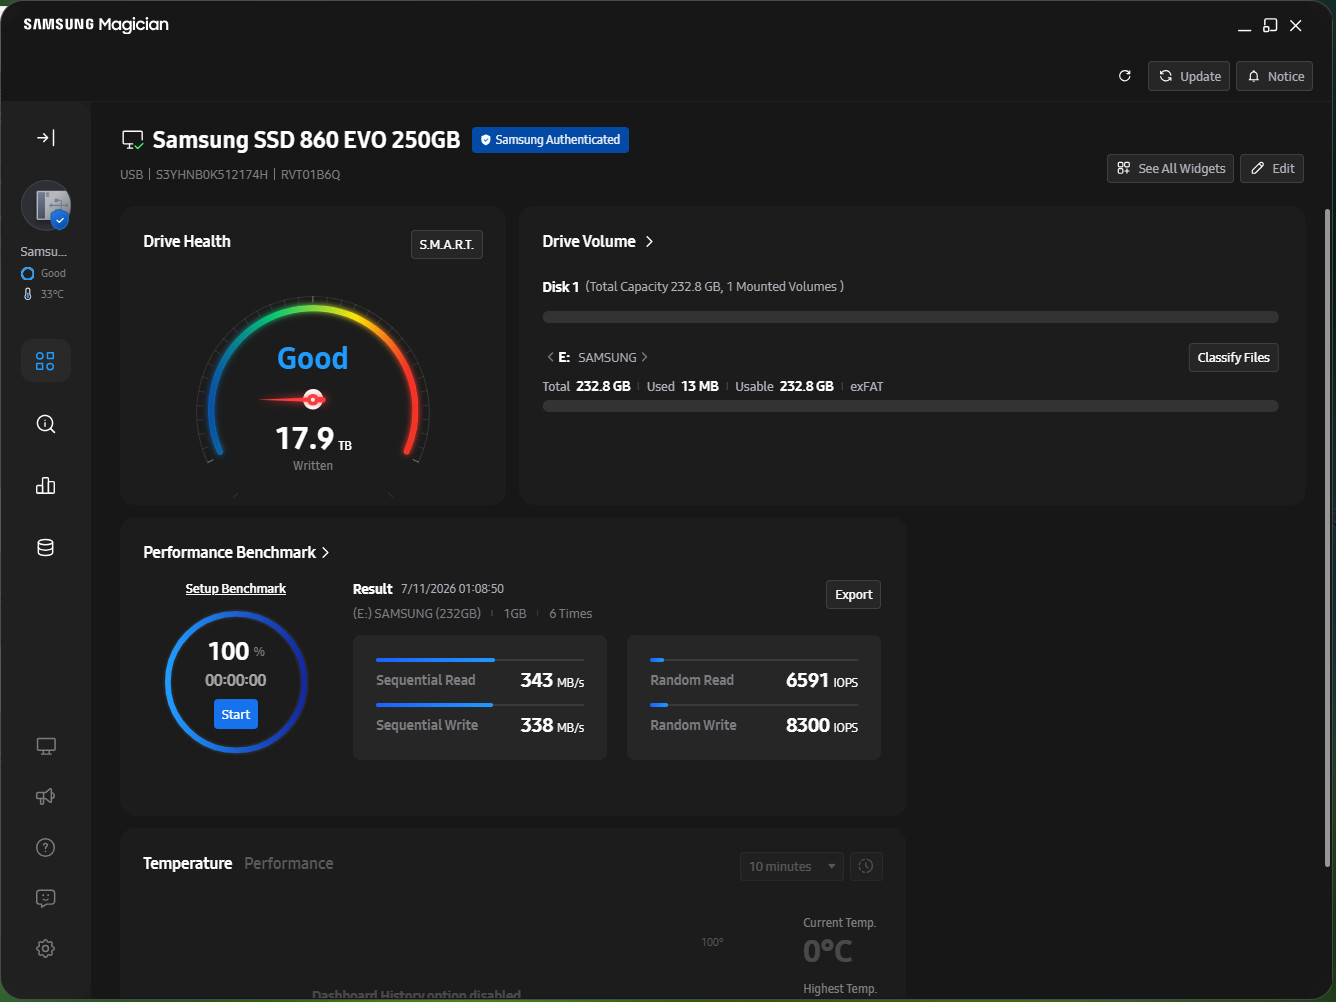Screen dimensions: 1336x1002
Task: Click the drive monitor icon beside title
Action: pos(132,140)
